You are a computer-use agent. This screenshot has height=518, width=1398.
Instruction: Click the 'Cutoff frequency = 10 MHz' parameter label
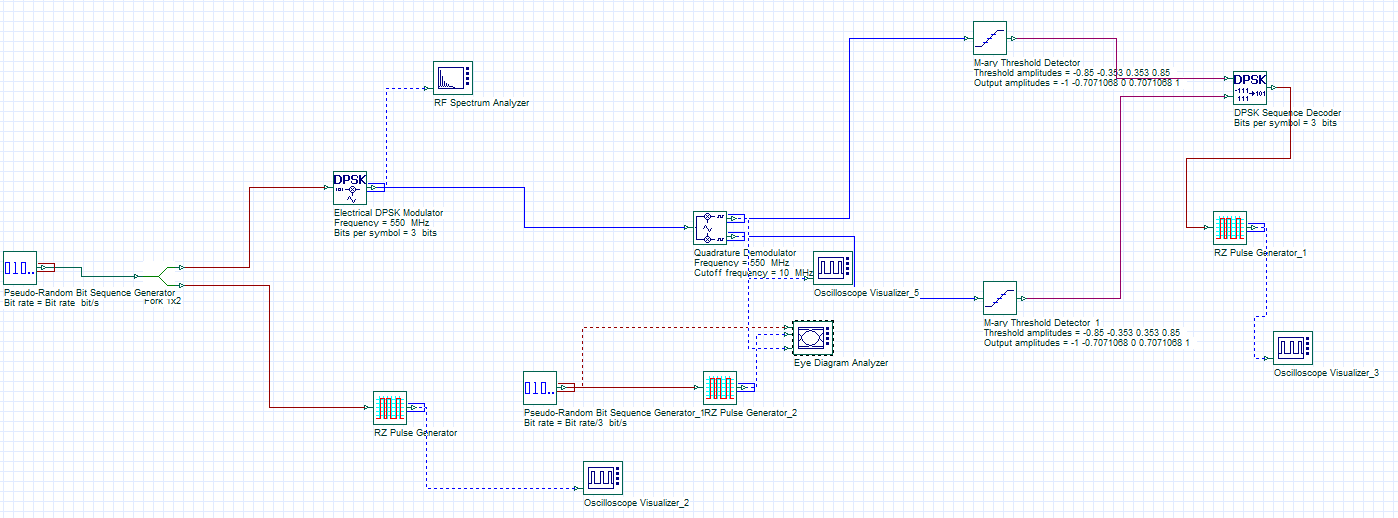coord(753,273)
